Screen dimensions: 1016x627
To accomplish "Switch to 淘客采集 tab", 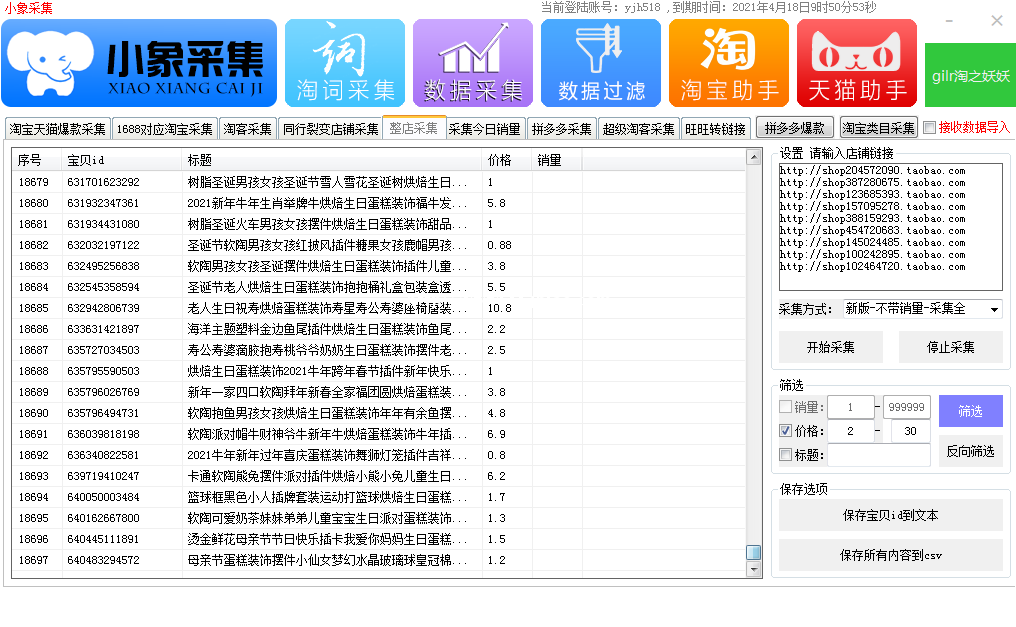I will 248,129.
